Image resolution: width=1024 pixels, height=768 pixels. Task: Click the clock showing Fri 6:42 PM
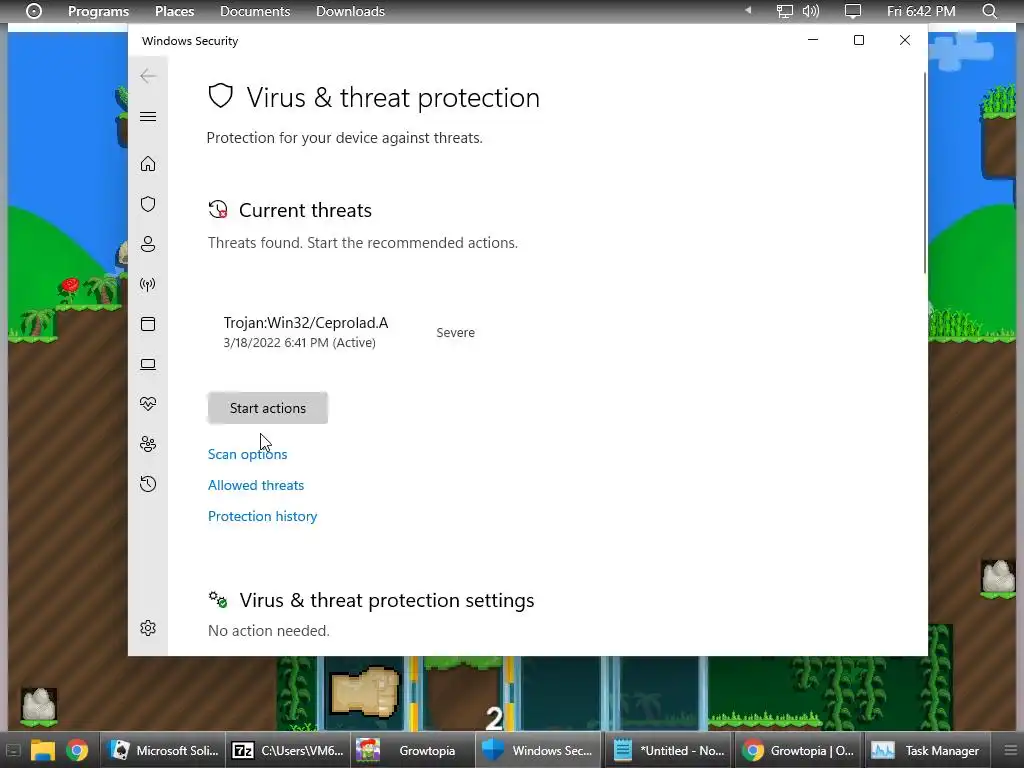click(x=921, y=11)
